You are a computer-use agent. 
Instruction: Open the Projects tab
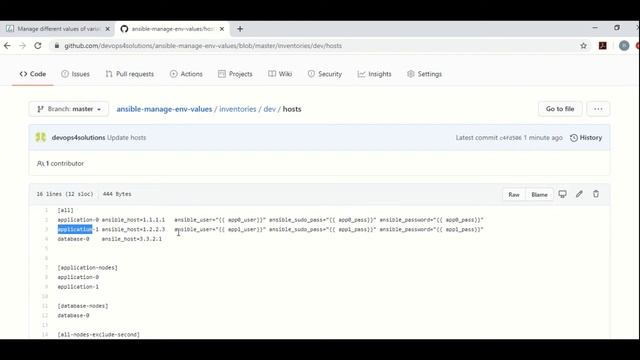[x=235, y=74]
